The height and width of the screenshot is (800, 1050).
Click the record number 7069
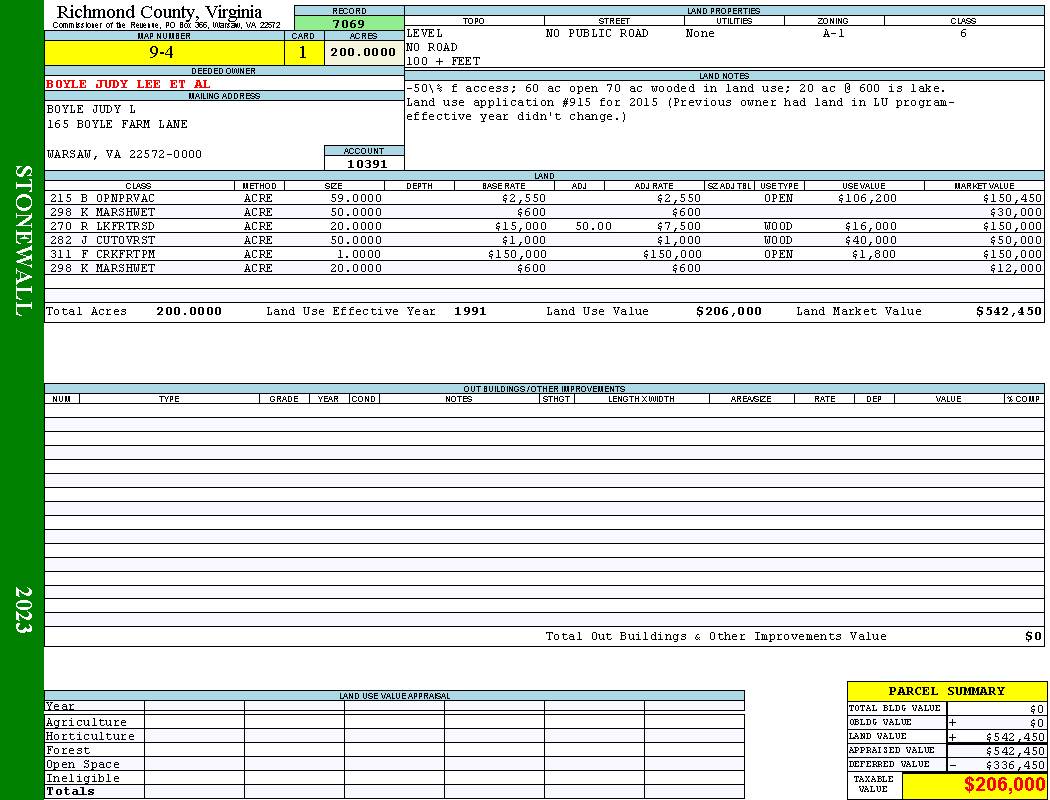(349, 23)
